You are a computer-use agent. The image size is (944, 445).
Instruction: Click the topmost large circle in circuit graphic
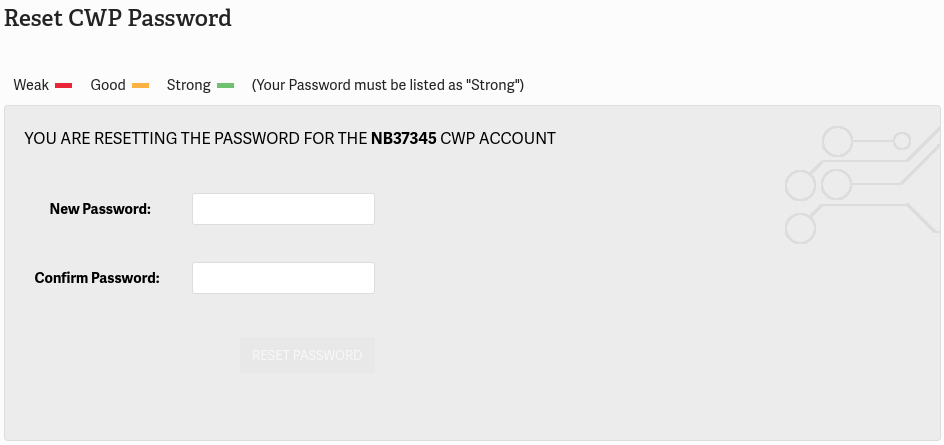point(837,142)
